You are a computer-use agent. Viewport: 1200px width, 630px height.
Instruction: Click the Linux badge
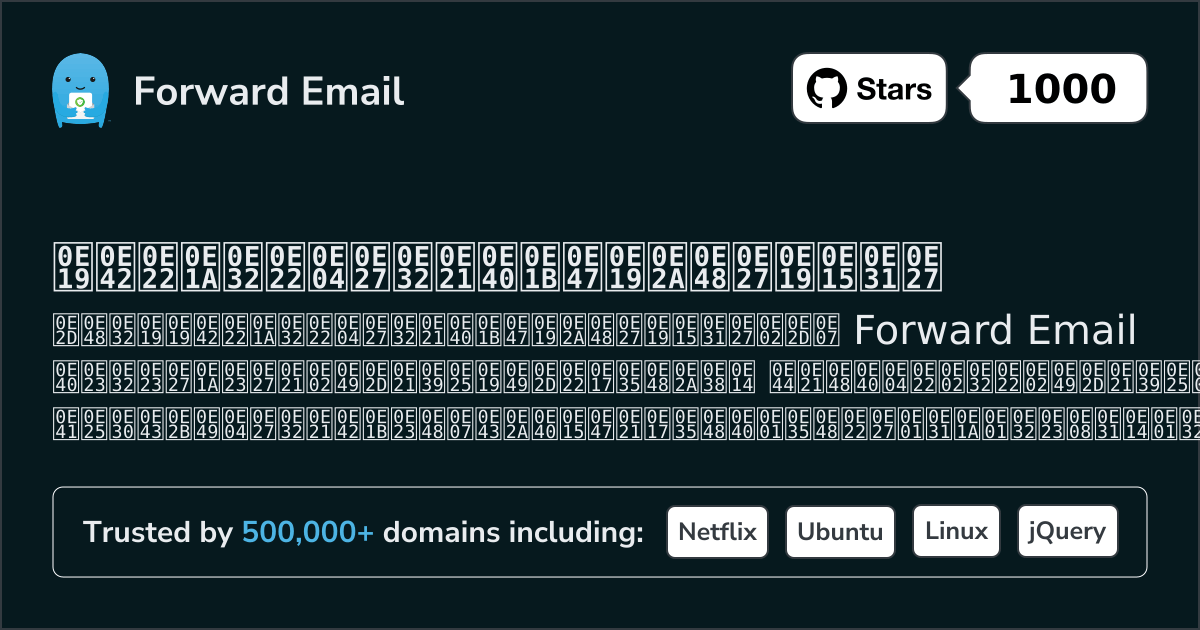(x=956, y=532)
